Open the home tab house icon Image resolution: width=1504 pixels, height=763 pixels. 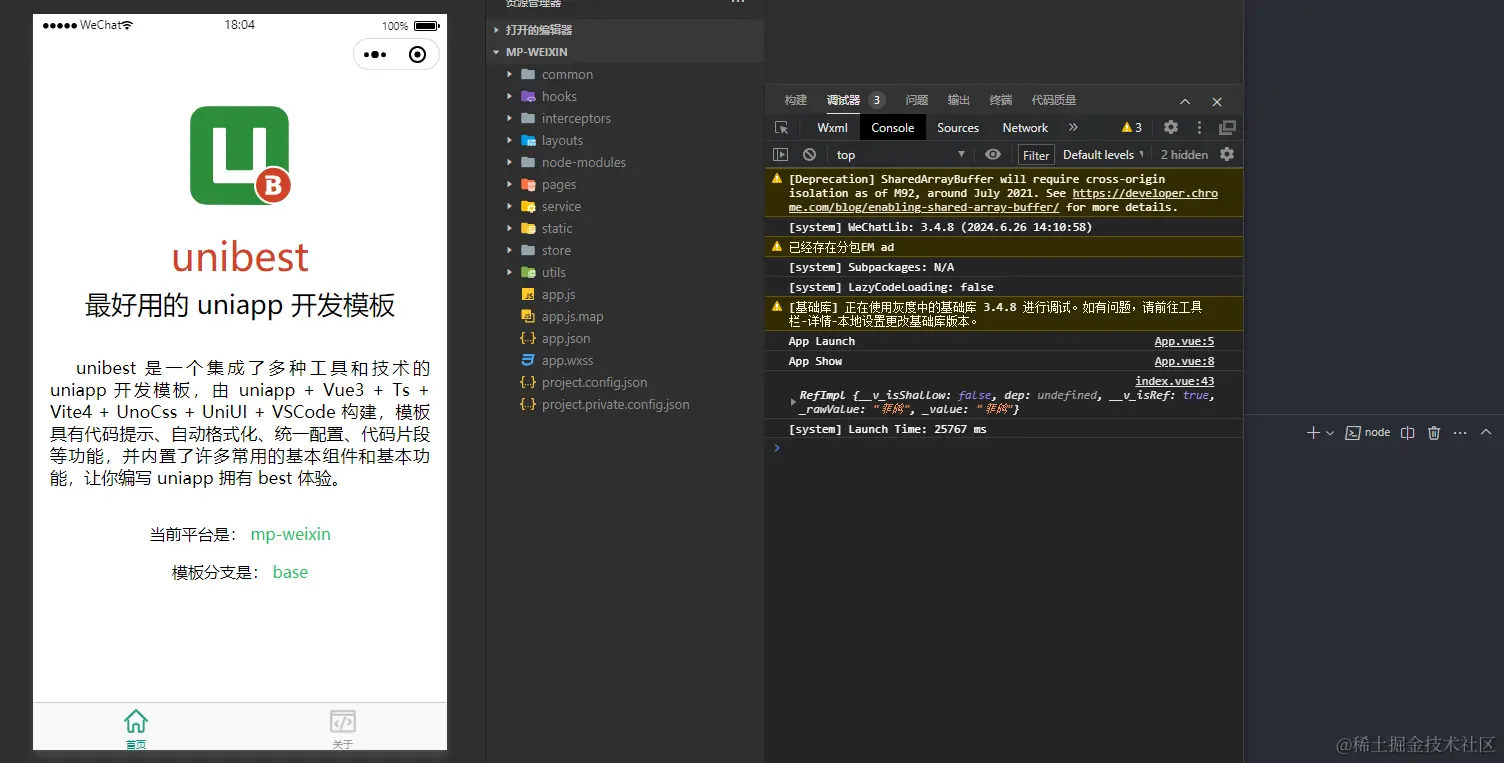pos(136,721)
